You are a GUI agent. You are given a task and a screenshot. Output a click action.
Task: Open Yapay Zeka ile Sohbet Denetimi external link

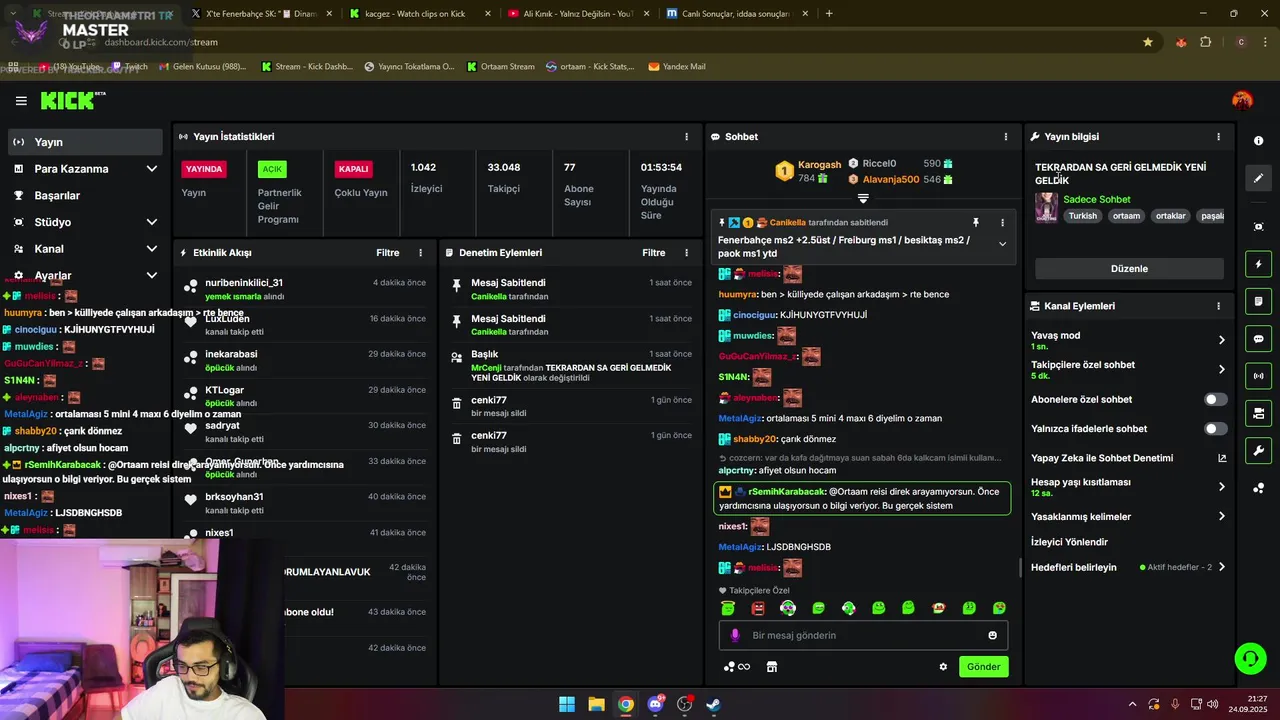pos(1222,458)
